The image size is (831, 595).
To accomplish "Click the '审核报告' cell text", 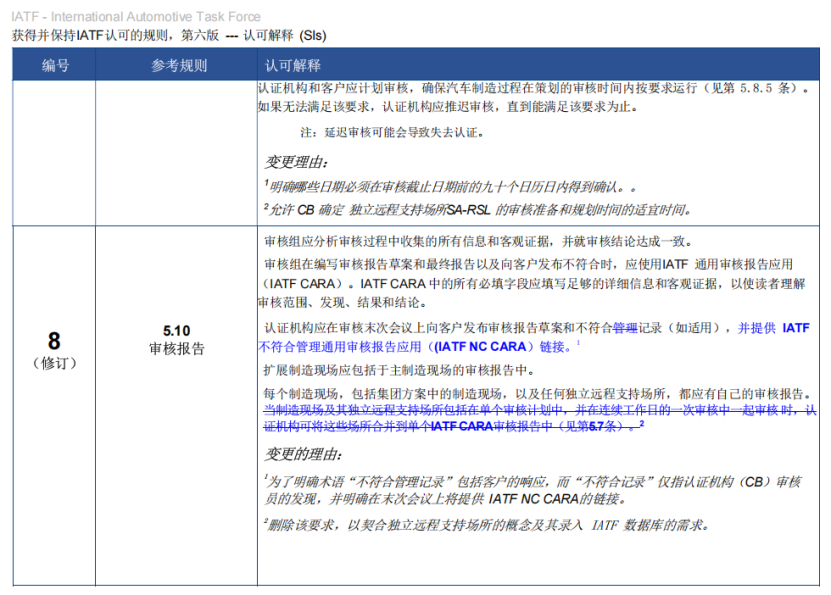I will [176, 349].
